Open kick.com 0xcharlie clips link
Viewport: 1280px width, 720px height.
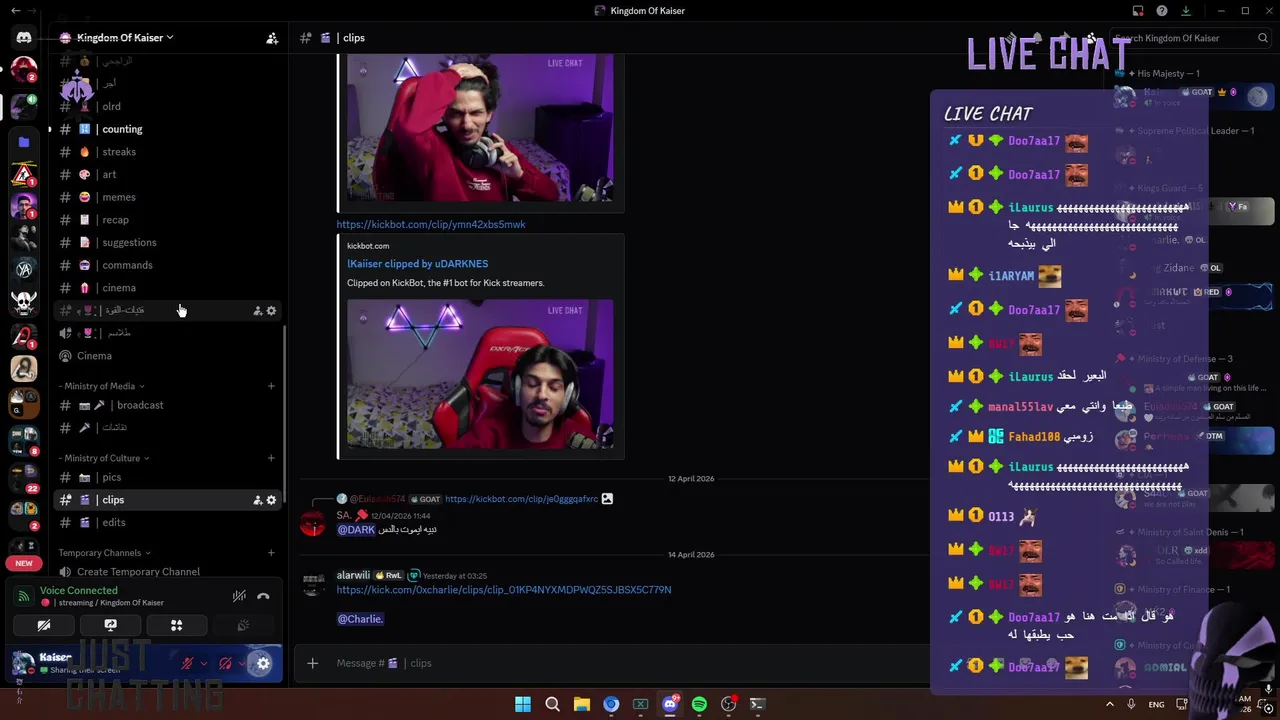point(504,590)
